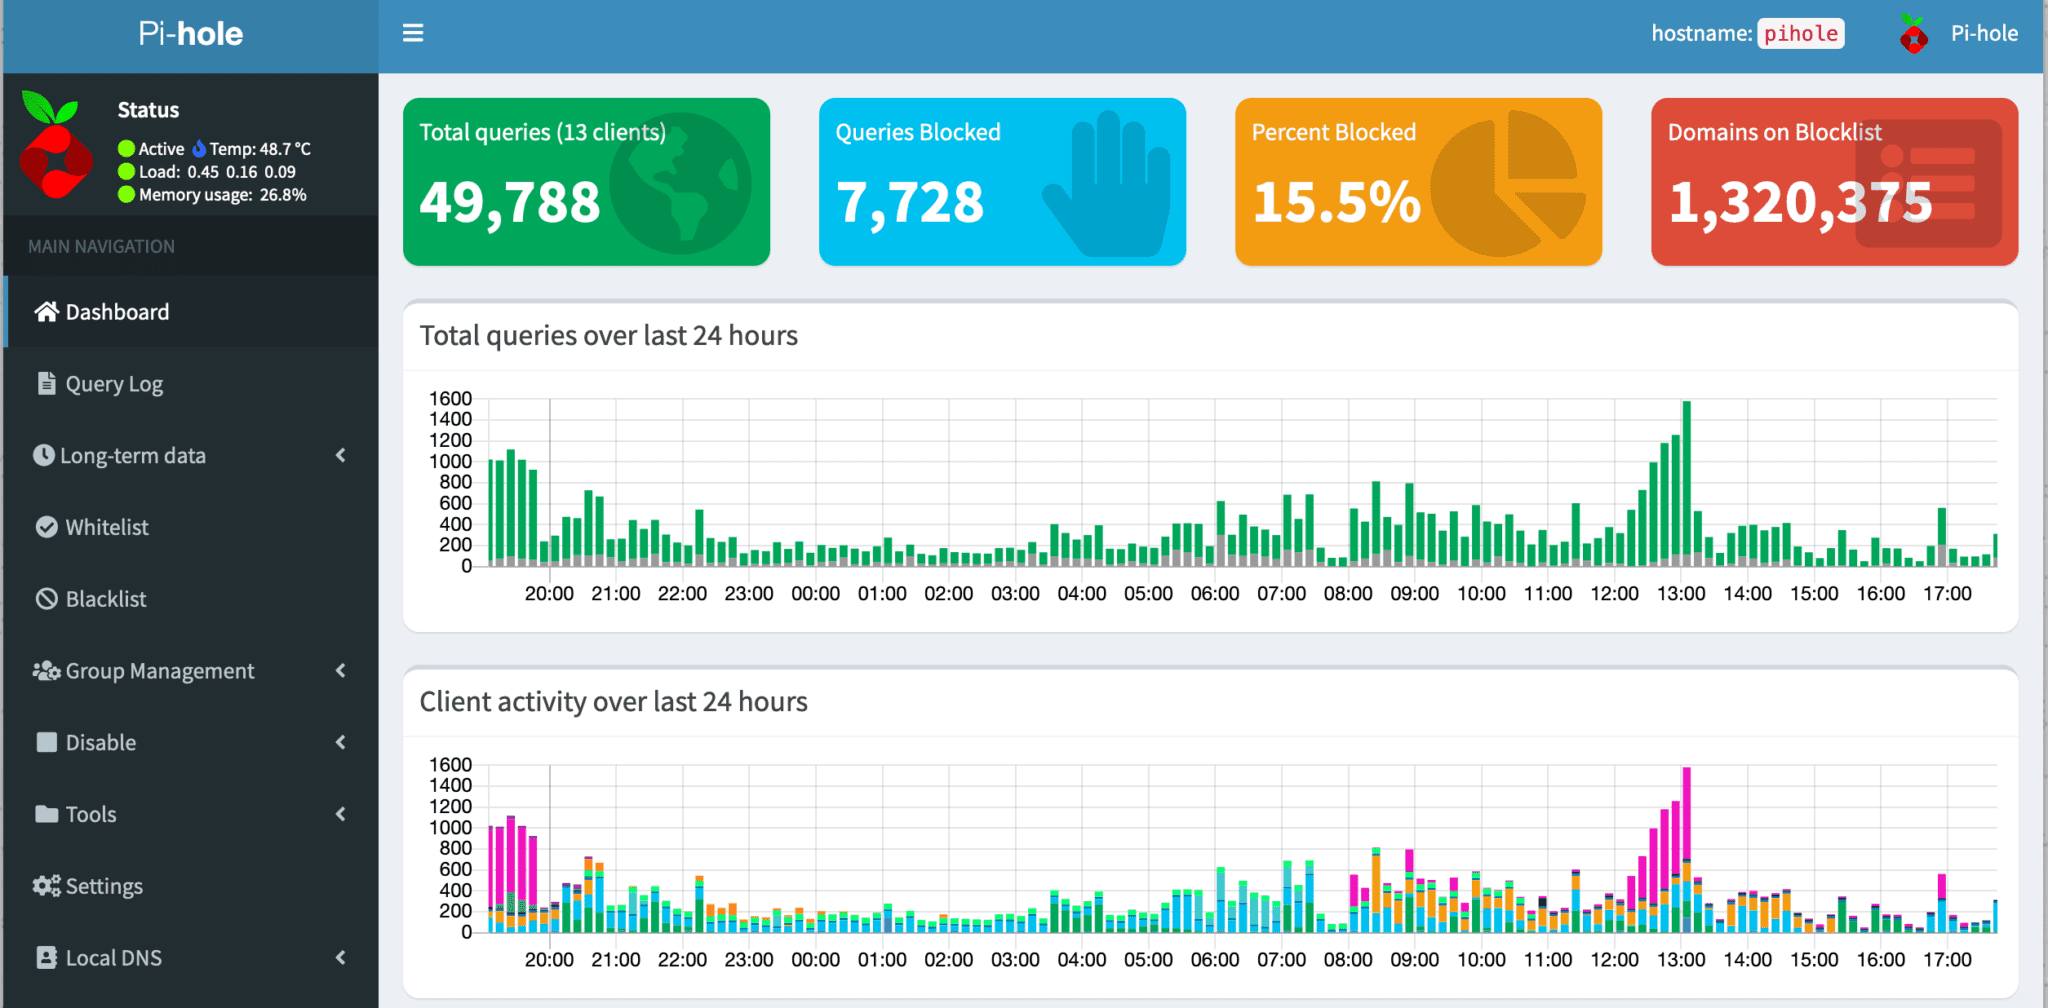Expand the Tools submenu
Viewport: 2048px width, 1008px height.
click(x=90, y=813)
